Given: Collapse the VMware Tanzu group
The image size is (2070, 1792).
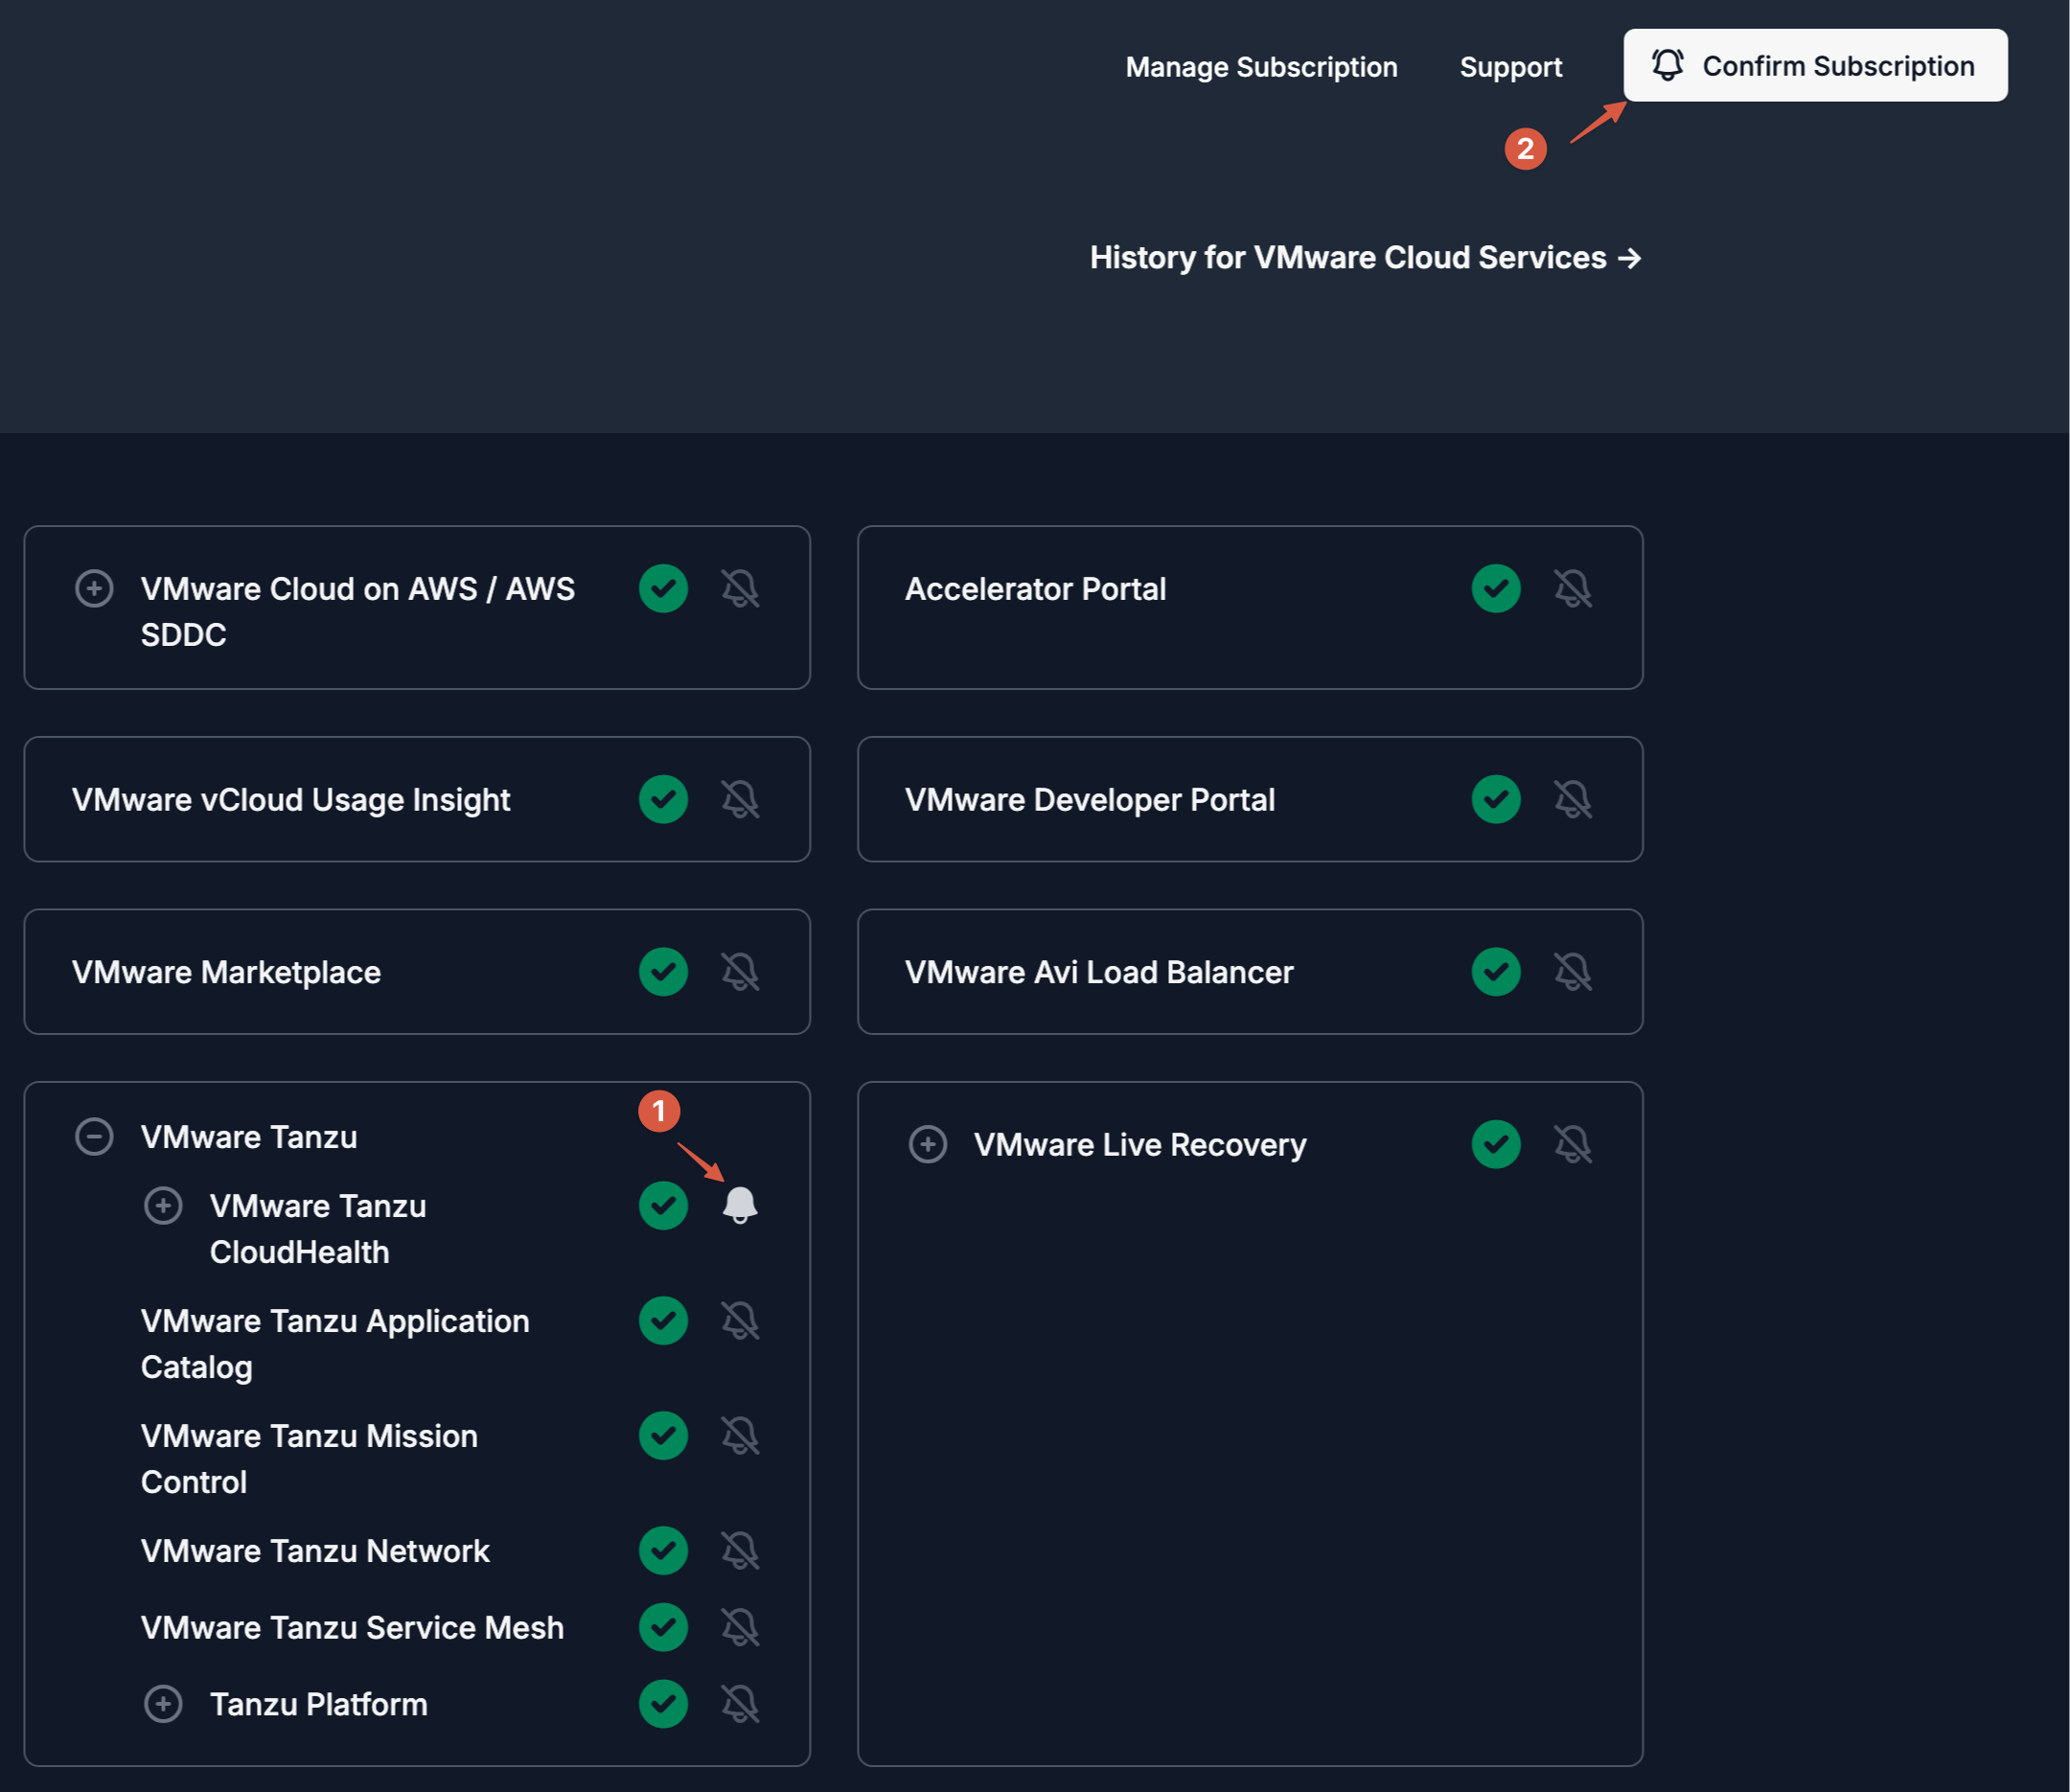Looking at the screenshot, I should pyautogui.click(x=94, y=1136).
